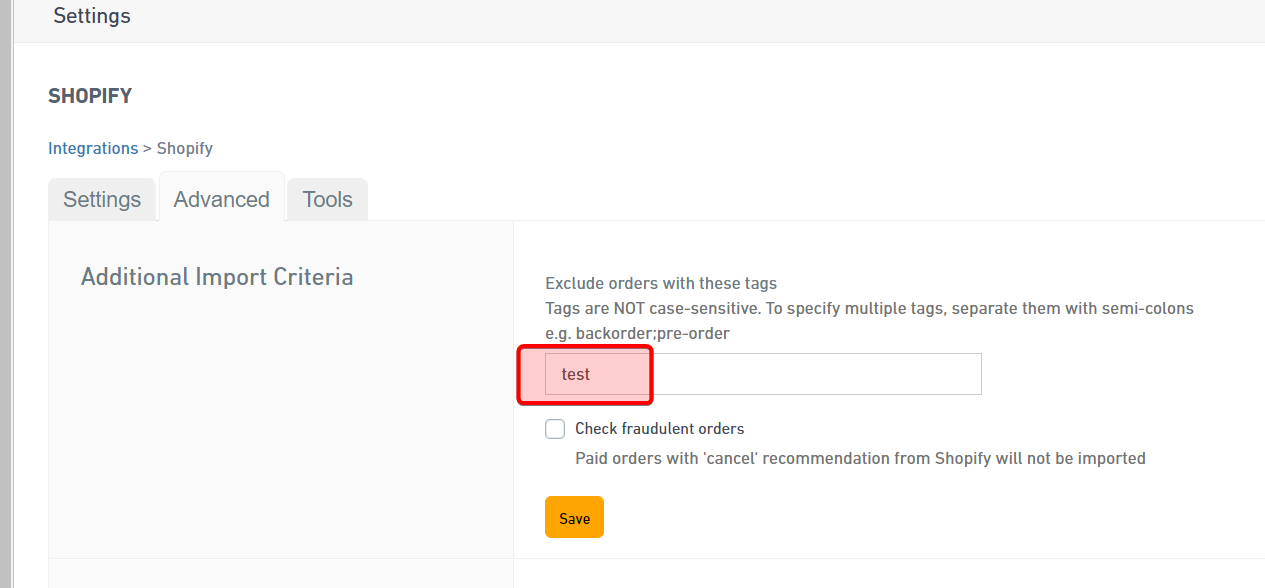Click the 'Exclude orders with these tags' label
The height and width of the screenshot is (588, 1265).
(661, 284)
